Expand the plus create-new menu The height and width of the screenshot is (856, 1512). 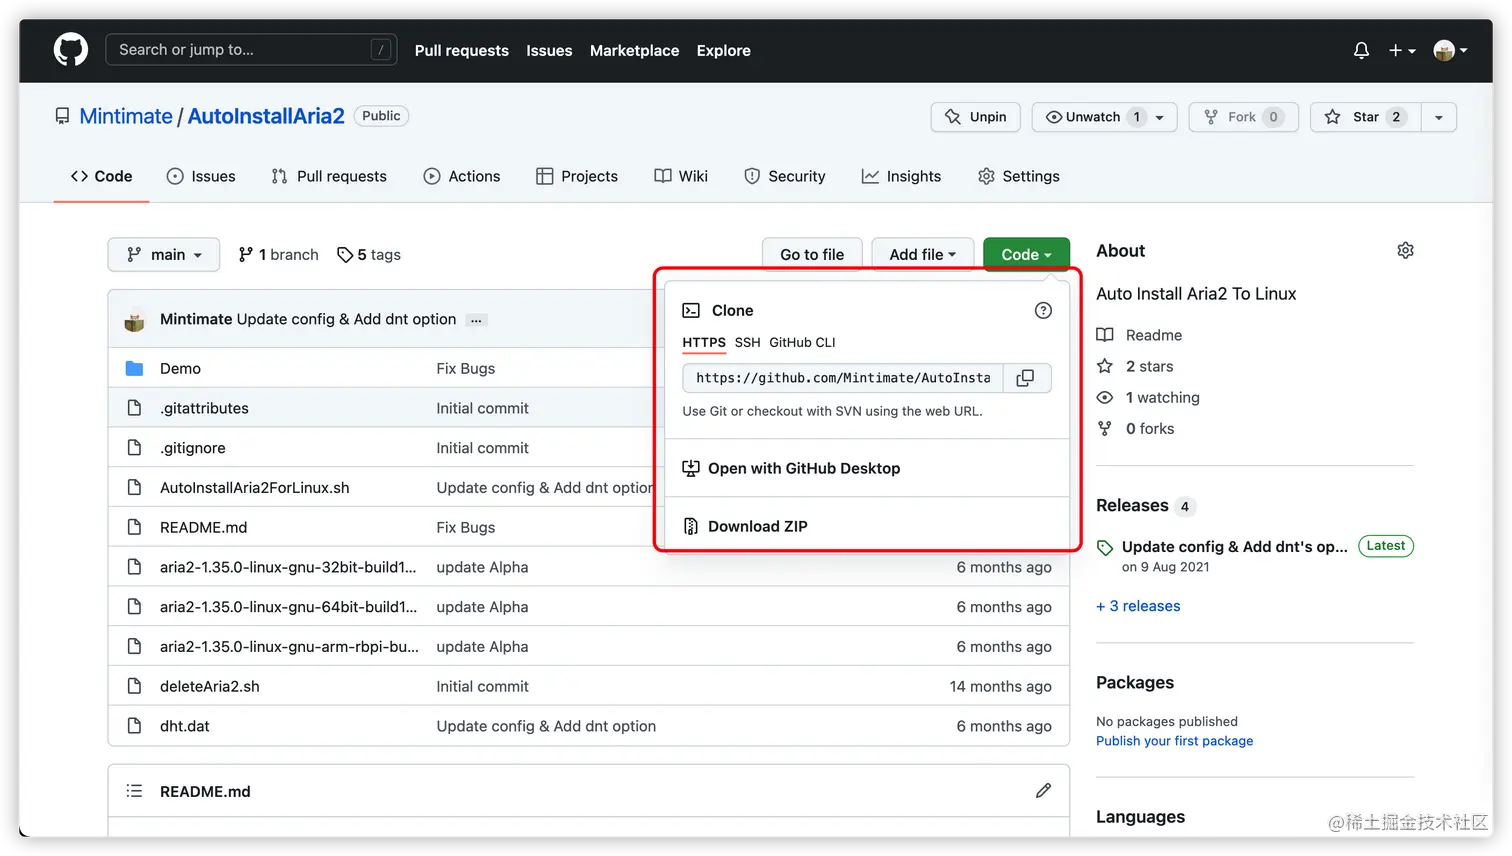click(x=1401, y=50)
